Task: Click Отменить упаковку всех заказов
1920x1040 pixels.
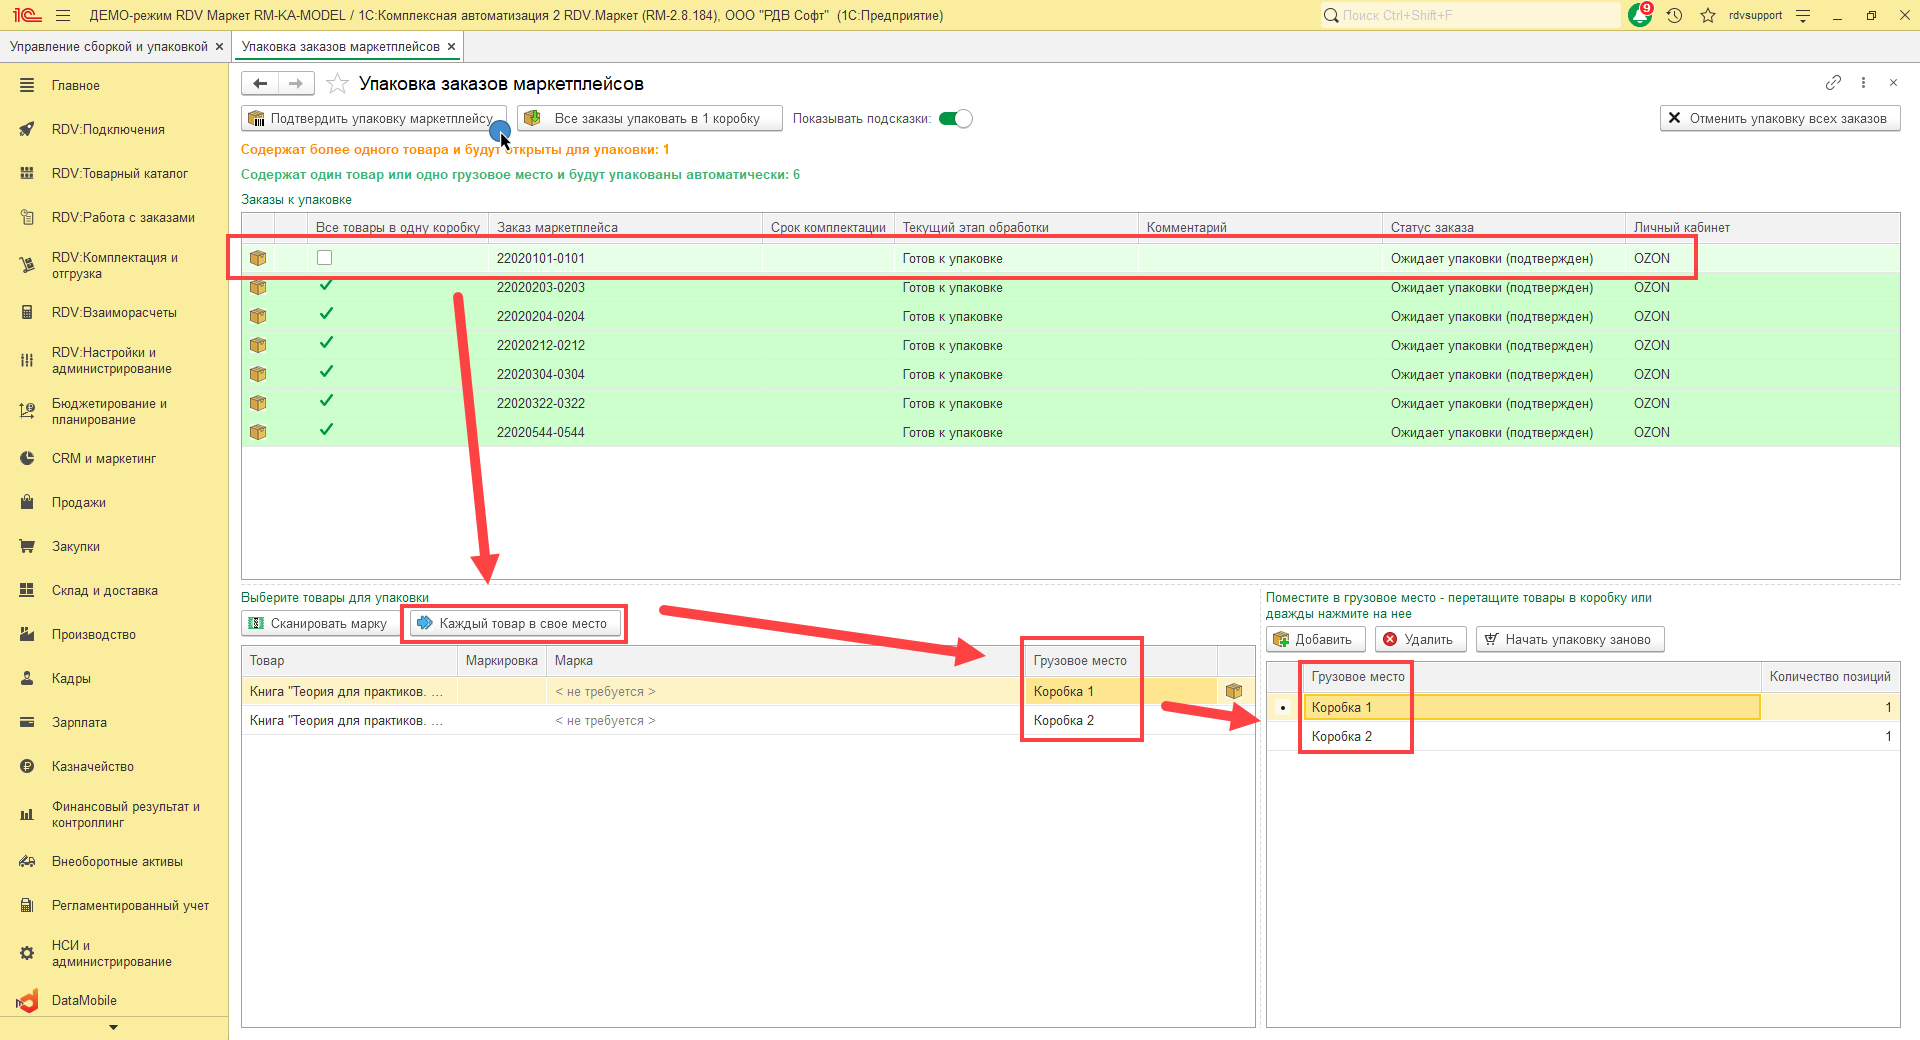Action: (1779, 118)
